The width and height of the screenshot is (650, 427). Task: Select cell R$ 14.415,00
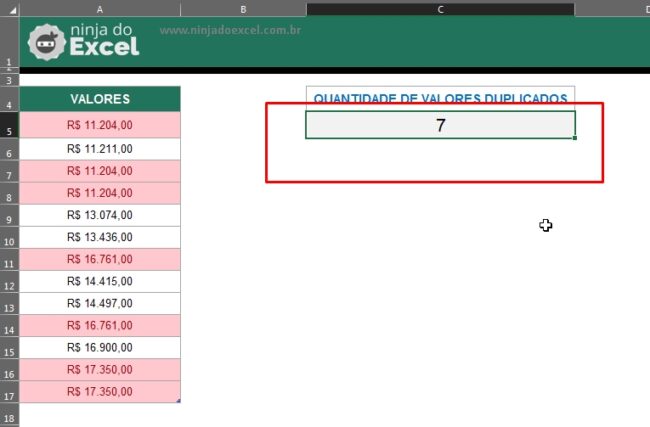click(x=100, y=281)
